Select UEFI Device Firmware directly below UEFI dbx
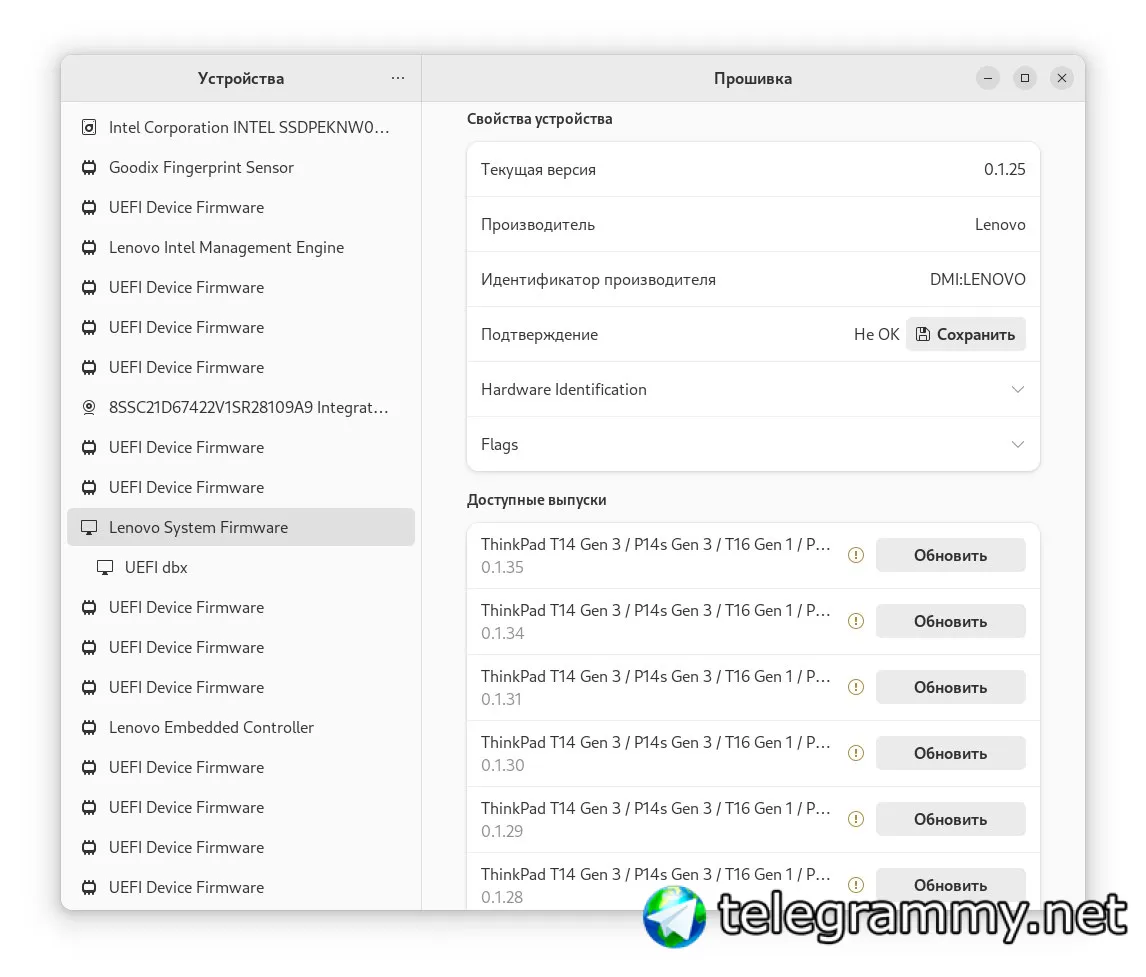The image size is (1146, 977). click(240, 607)
